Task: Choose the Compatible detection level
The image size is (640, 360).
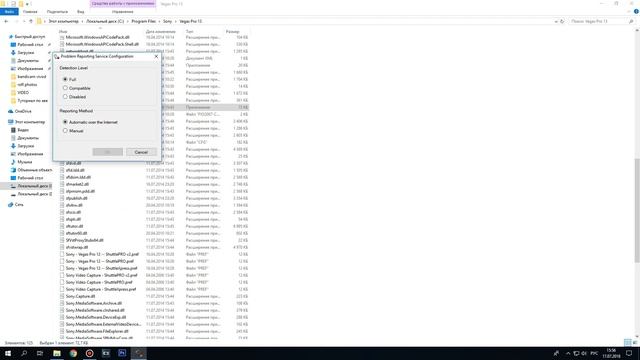Action: [x=76, y=88]
